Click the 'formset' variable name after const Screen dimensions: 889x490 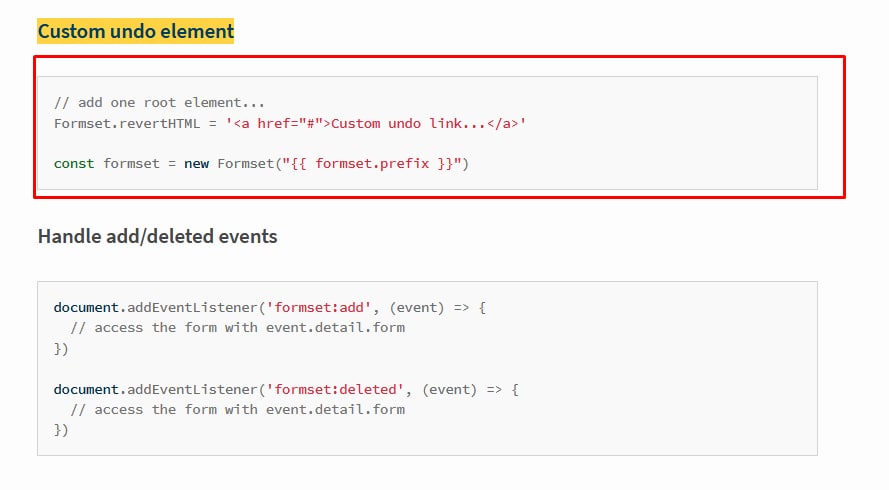coord(132,164)
